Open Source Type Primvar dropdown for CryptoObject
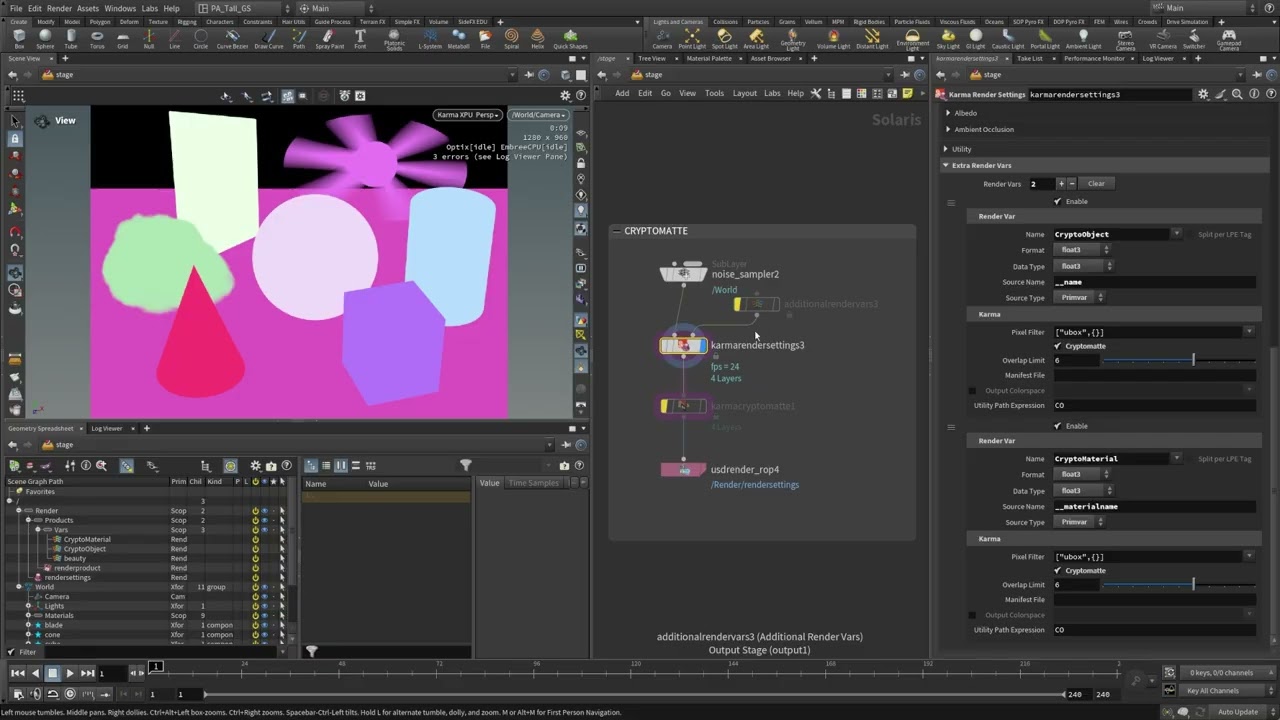Viewport: 1280px width, 720px height. click(1080, 298)
